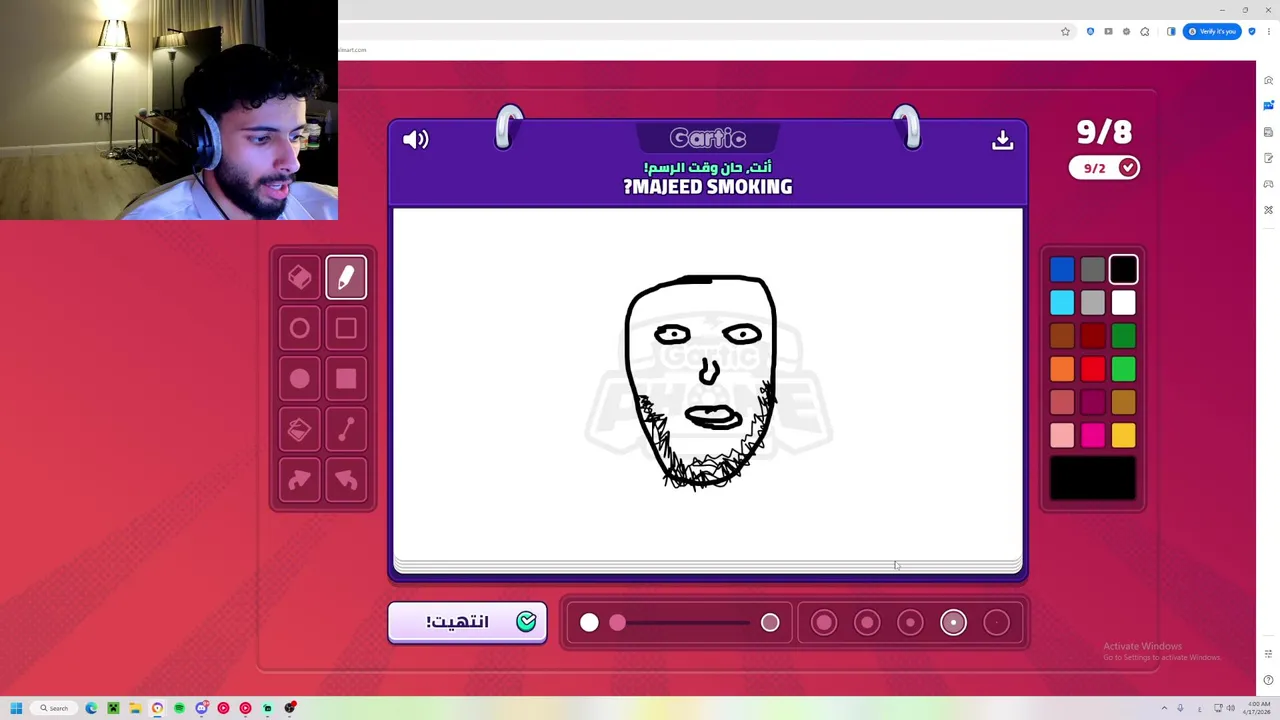
Task: Toggle the browser side panel icon
Action: pos(1171,32)
